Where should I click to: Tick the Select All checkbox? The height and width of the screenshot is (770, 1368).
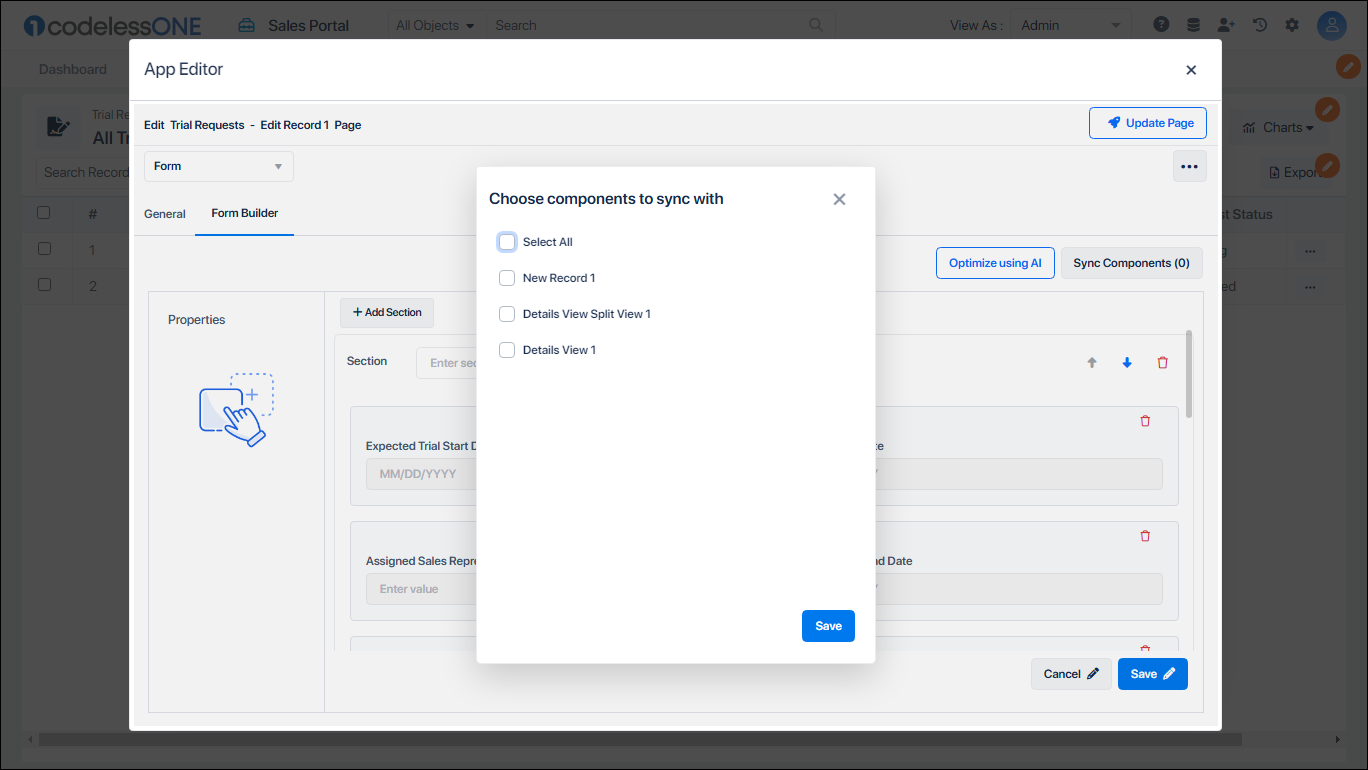[x=507, y=242]
